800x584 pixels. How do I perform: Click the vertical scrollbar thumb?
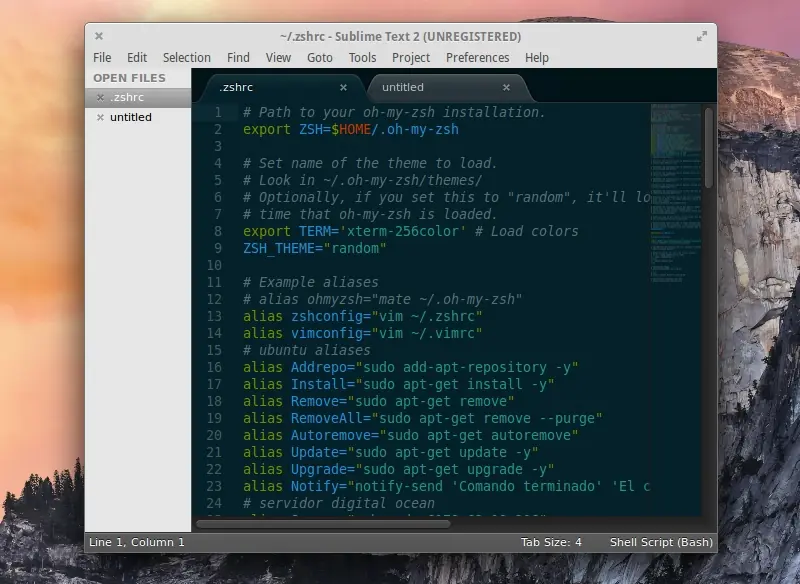(709, 147)
